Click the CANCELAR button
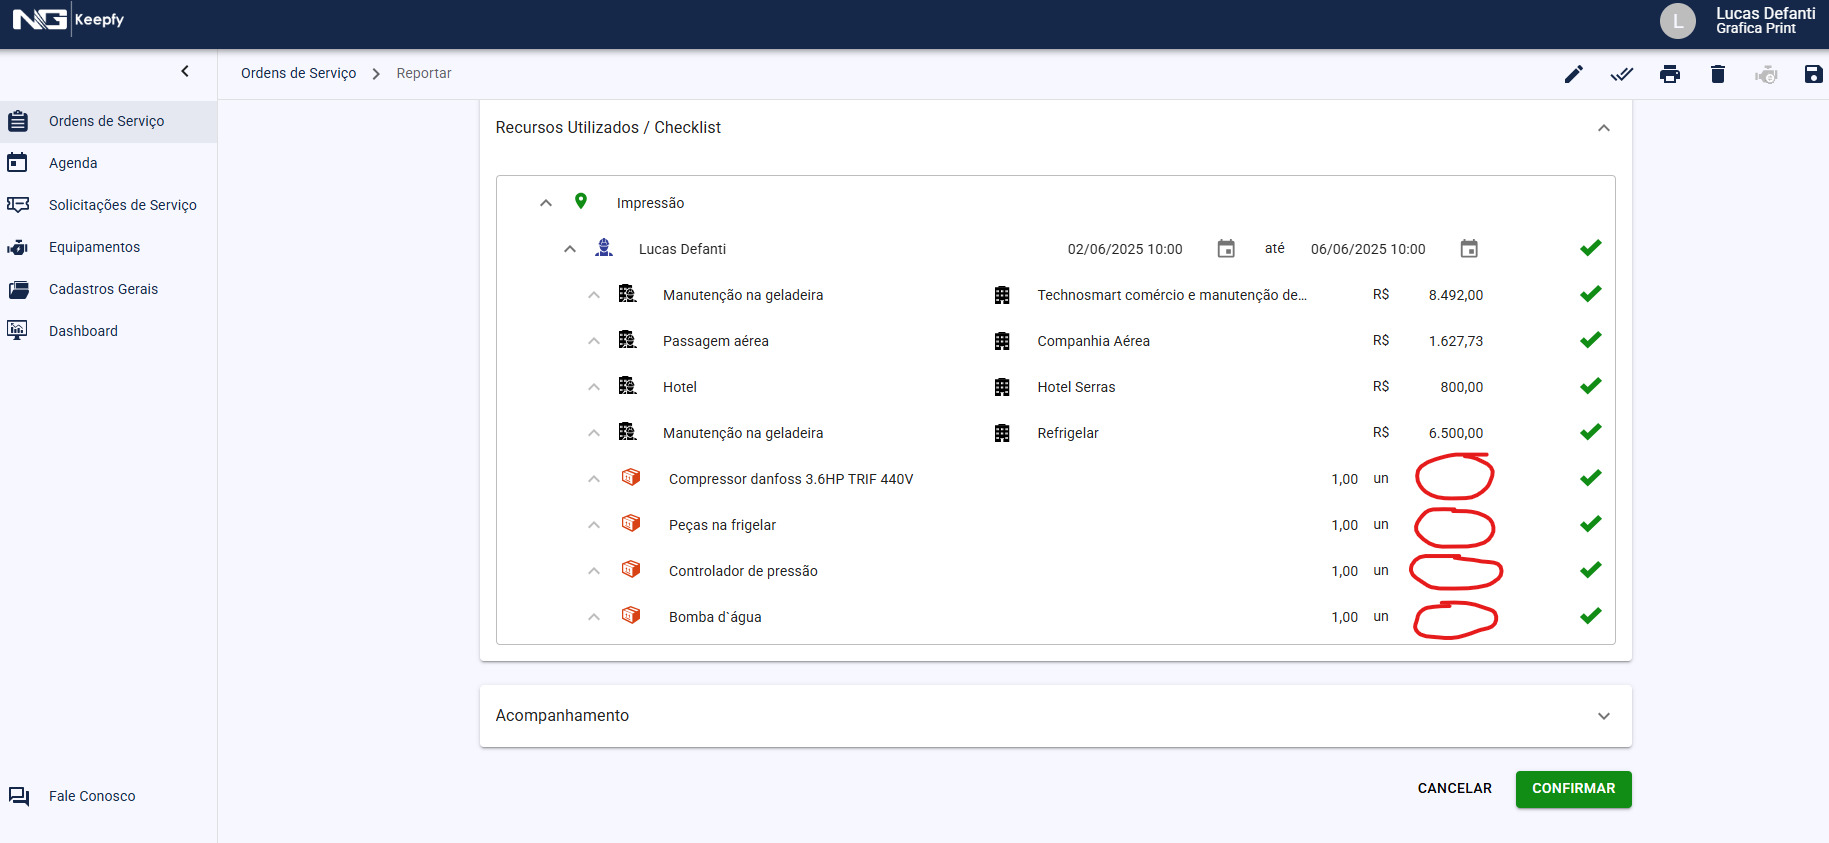This screenshot has height=843, width=1829. click(x=1454, y=789)
